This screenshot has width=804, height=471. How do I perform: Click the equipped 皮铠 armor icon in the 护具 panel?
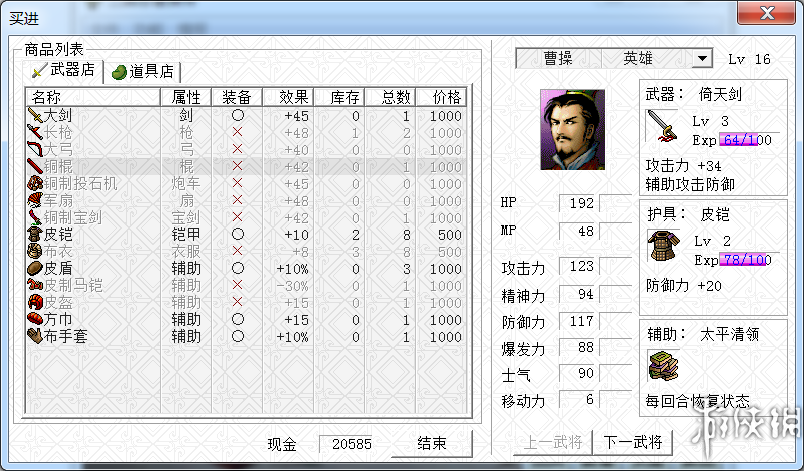pos(660,247)
